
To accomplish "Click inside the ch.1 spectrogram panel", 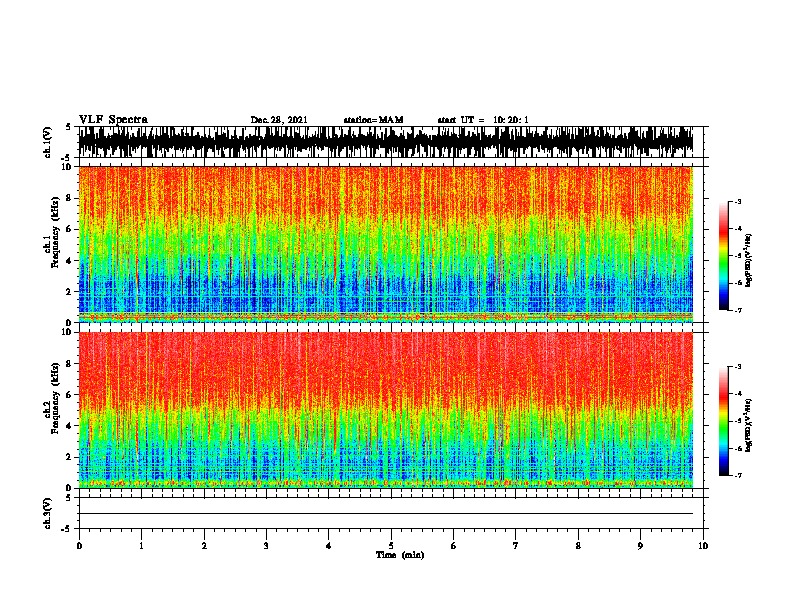I will pyautogui.click(x=386, y=244).
